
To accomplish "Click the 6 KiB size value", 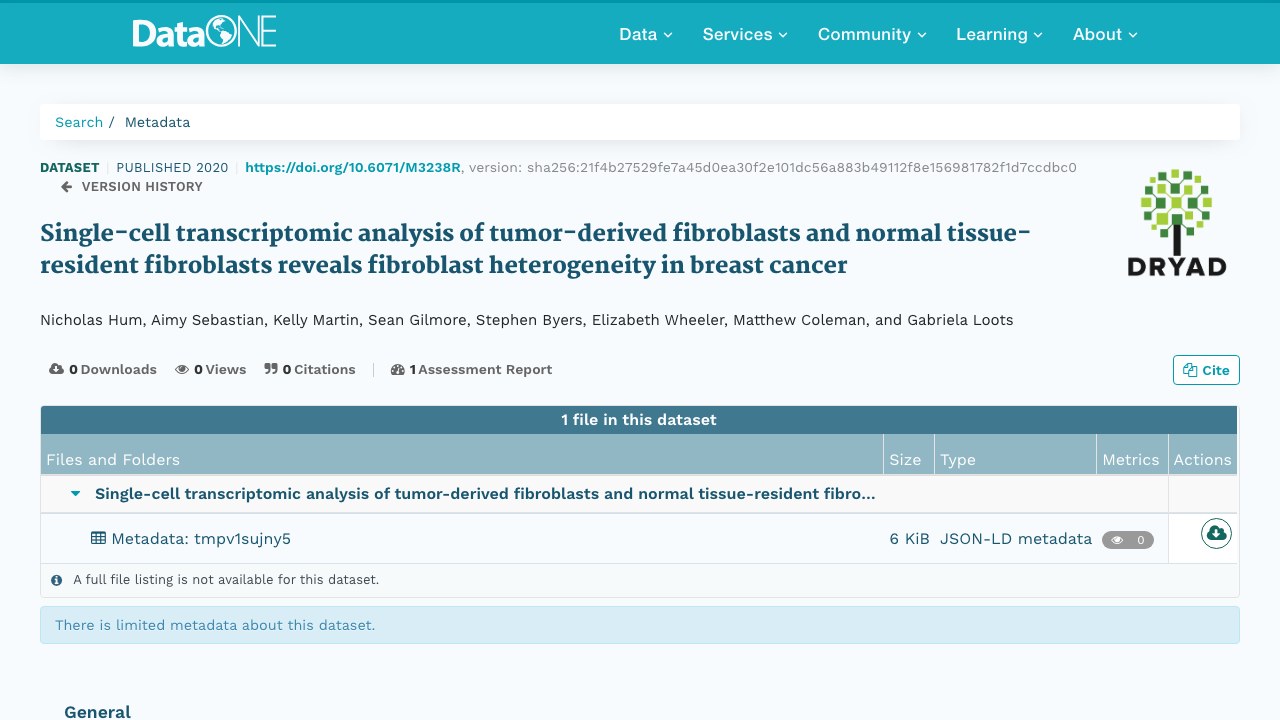I will [x=910, y=539].
